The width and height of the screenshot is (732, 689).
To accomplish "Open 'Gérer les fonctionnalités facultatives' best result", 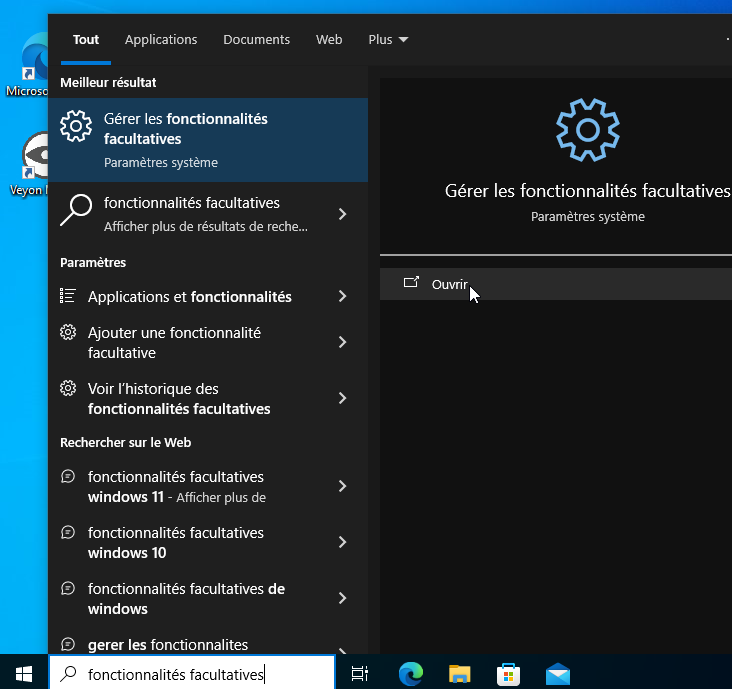I will point(208,140).
